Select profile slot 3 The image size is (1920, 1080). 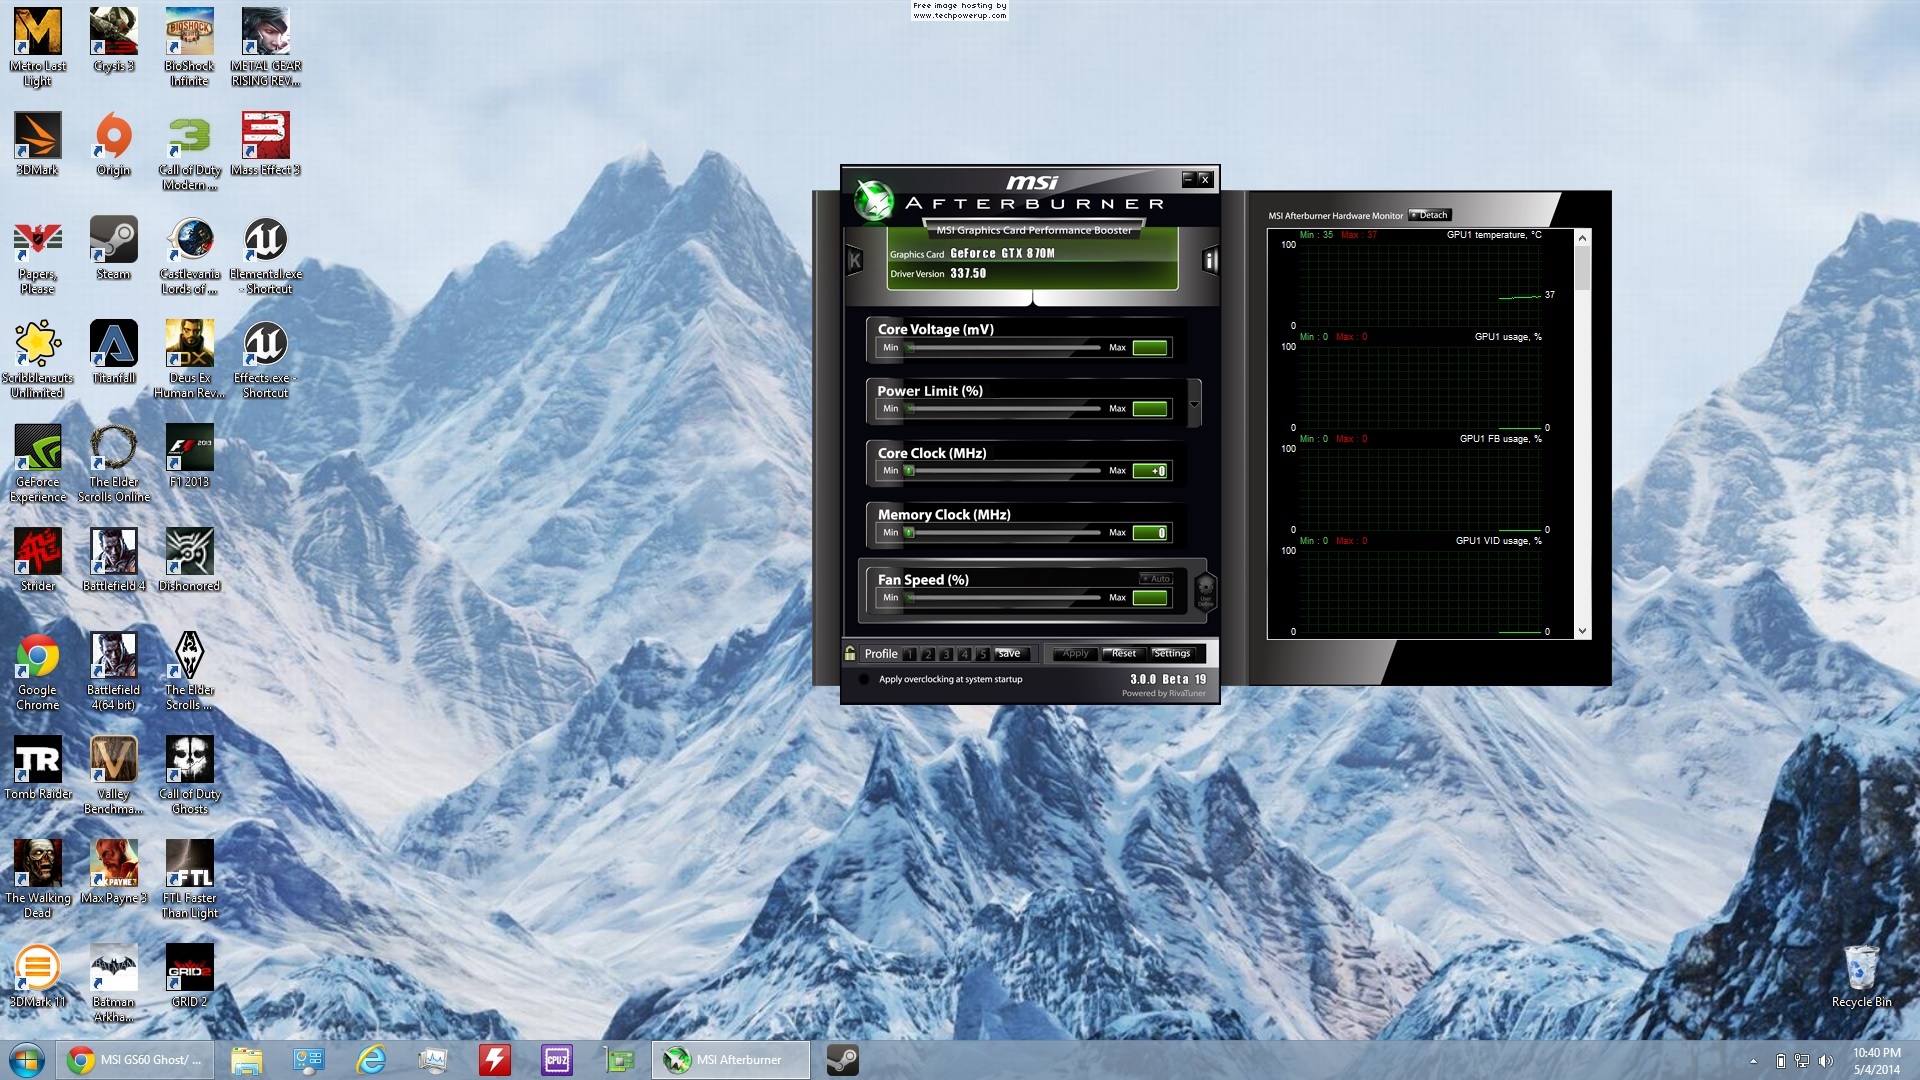pyautogui.click(x=946, y=654)
